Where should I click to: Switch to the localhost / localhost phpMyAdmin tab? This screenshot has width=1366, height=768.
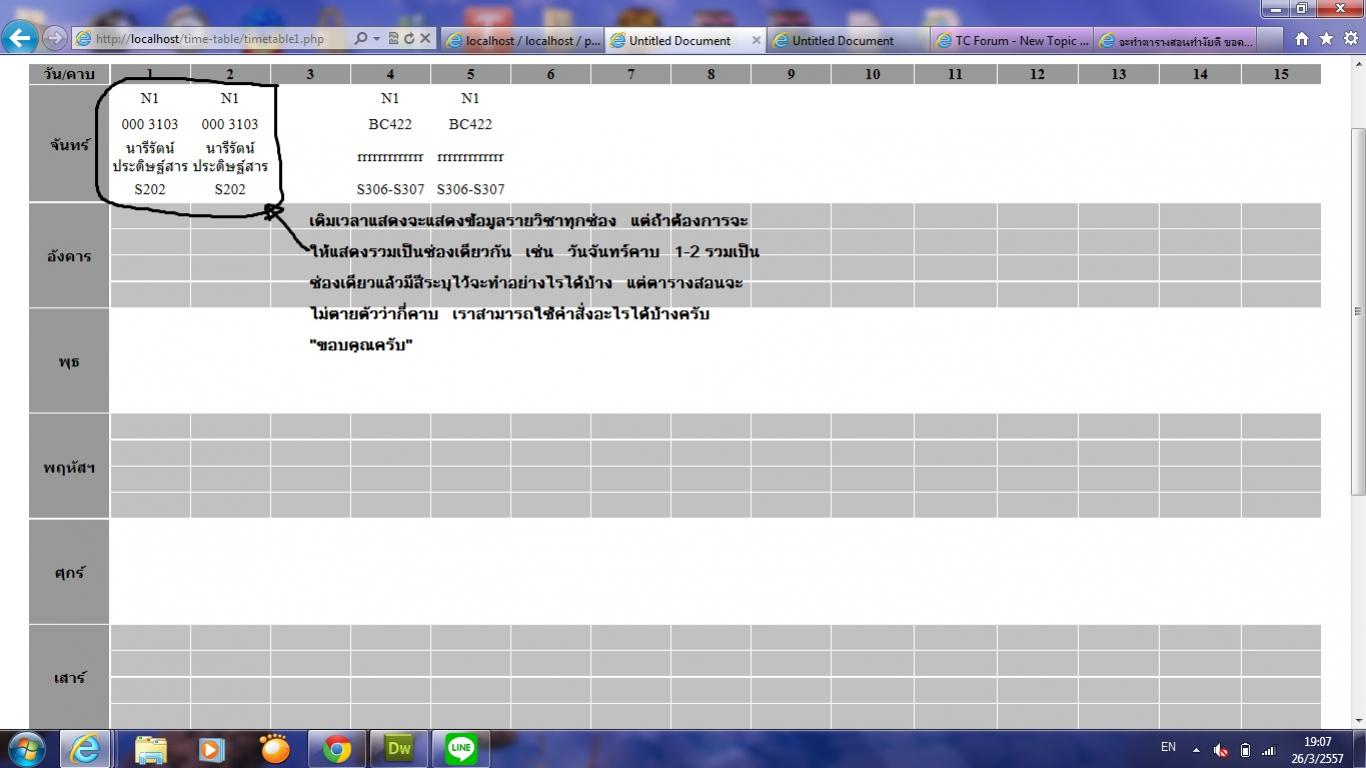[522, 40]
